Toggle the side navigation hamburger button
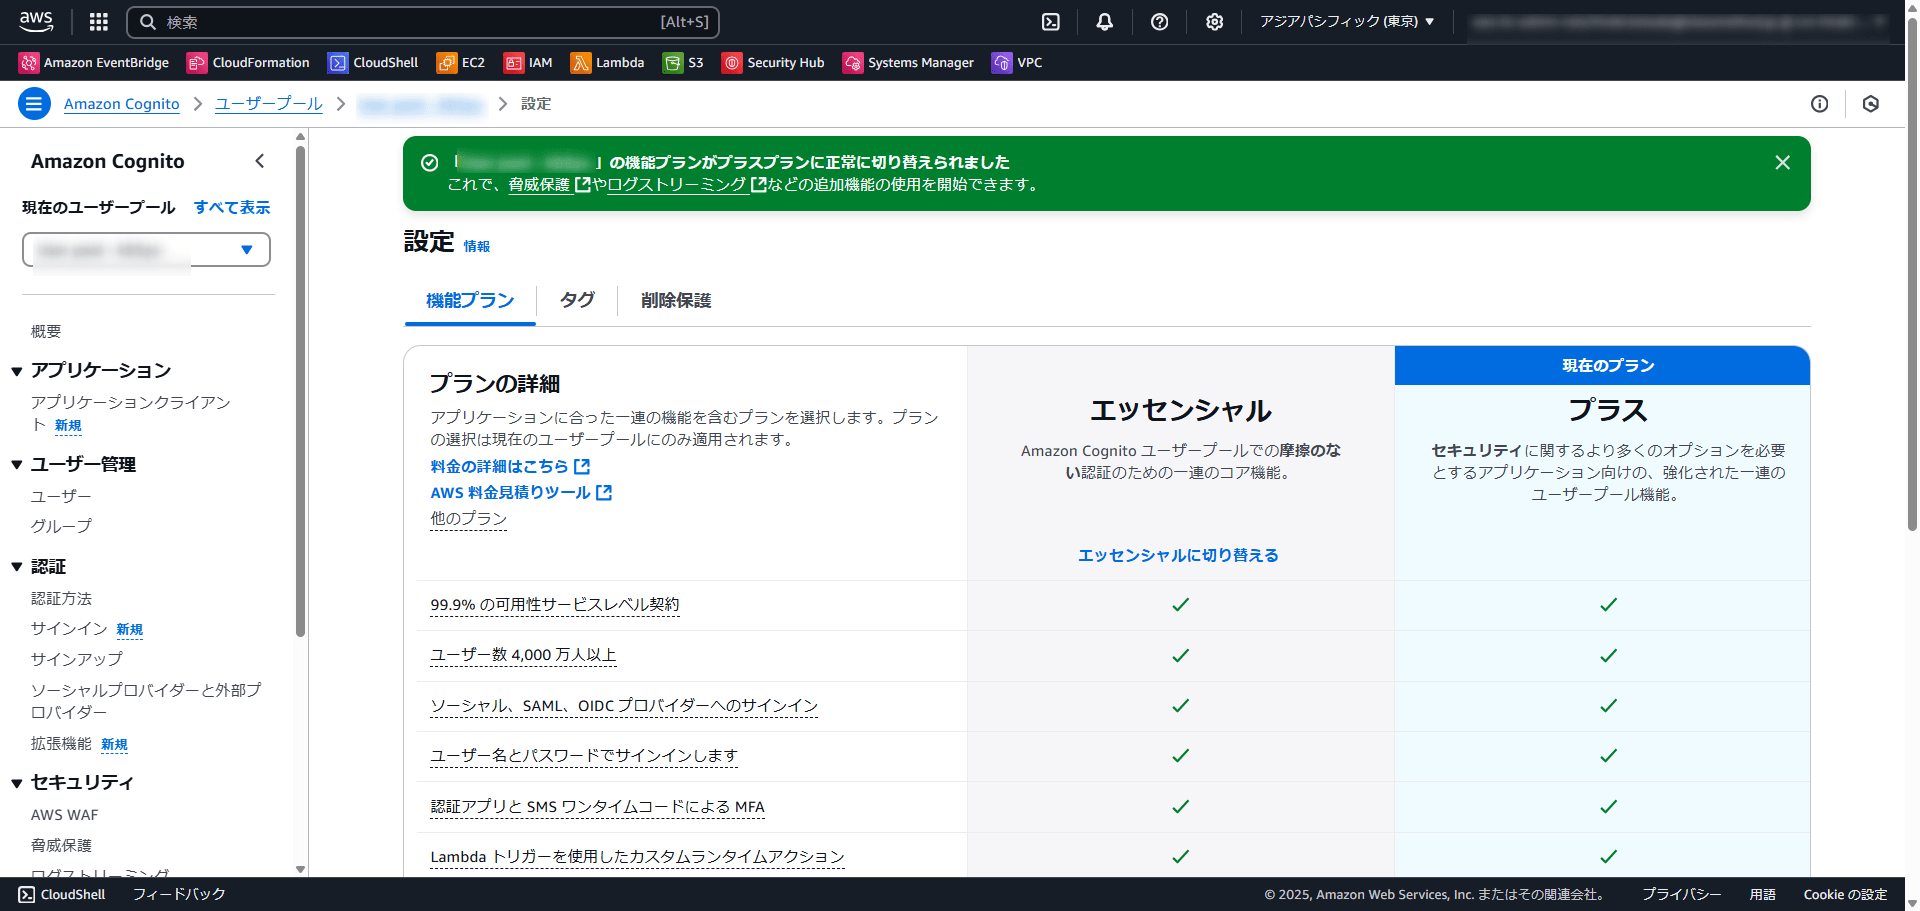The image size is (1920, 911). point(34,103)
